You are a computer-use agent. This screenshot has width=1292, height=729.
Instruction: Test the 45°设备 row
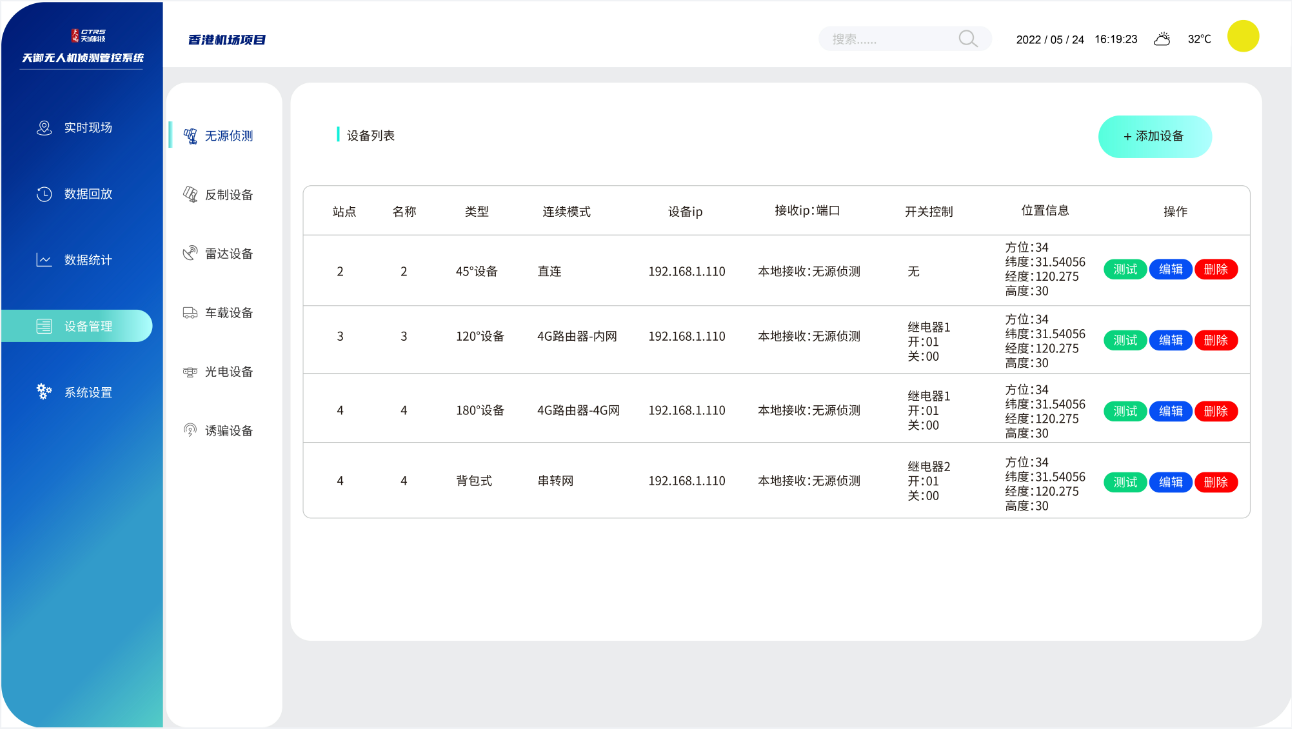click(1125, 269)
